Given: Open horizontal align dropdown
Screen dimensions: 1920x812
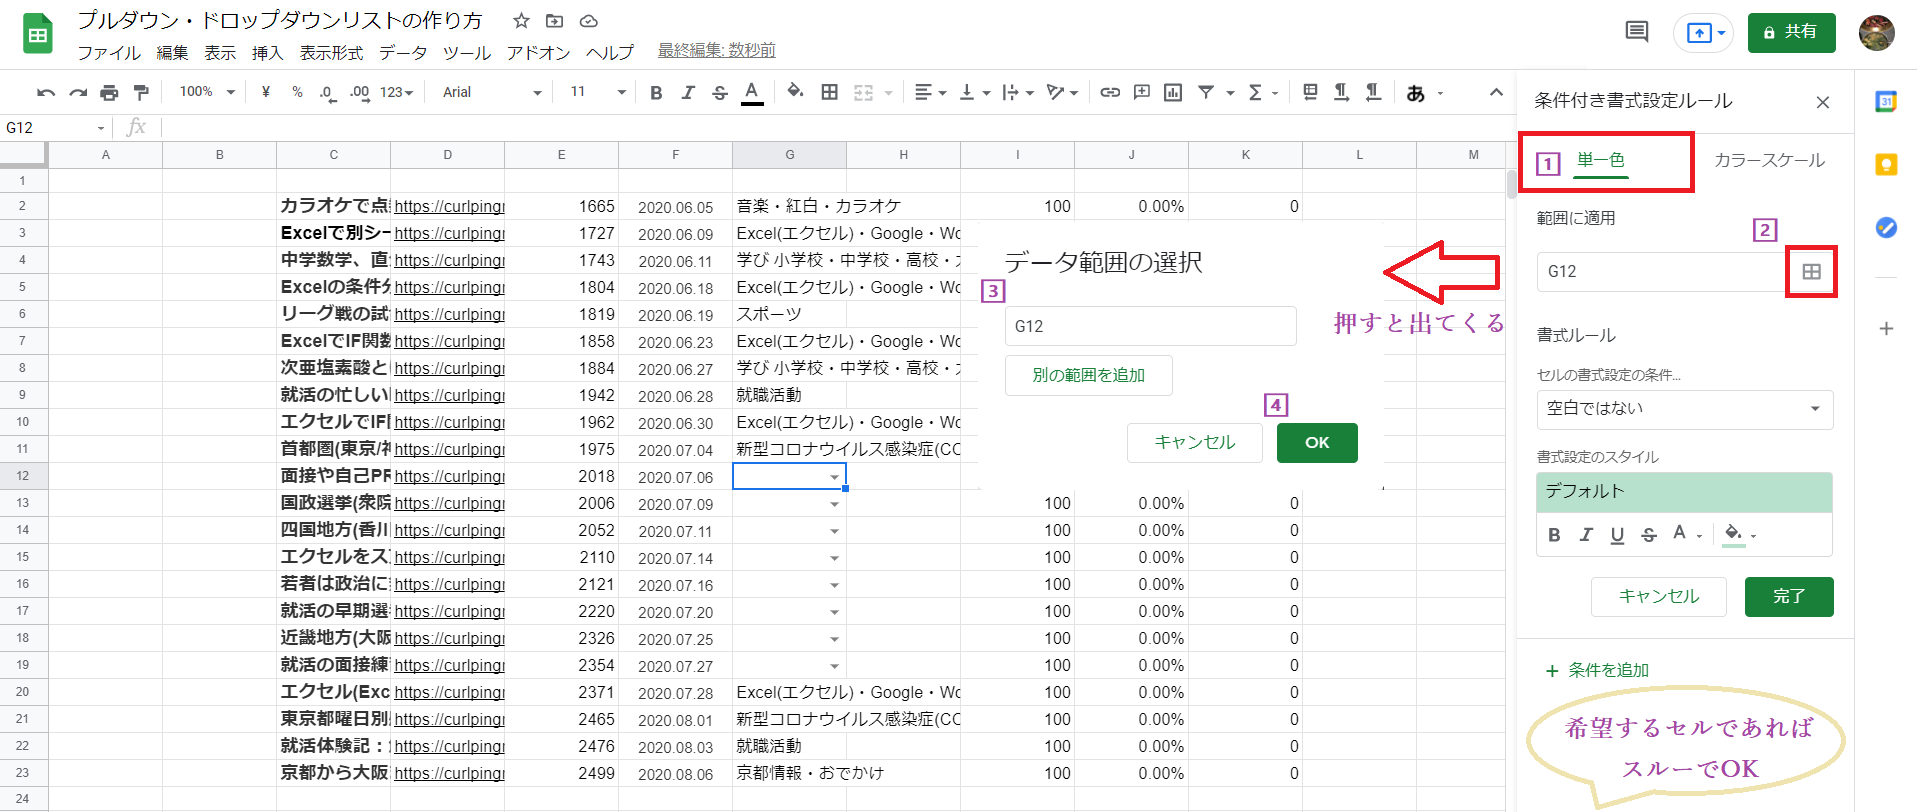Looking at the screenshot, I should [931, 92].
